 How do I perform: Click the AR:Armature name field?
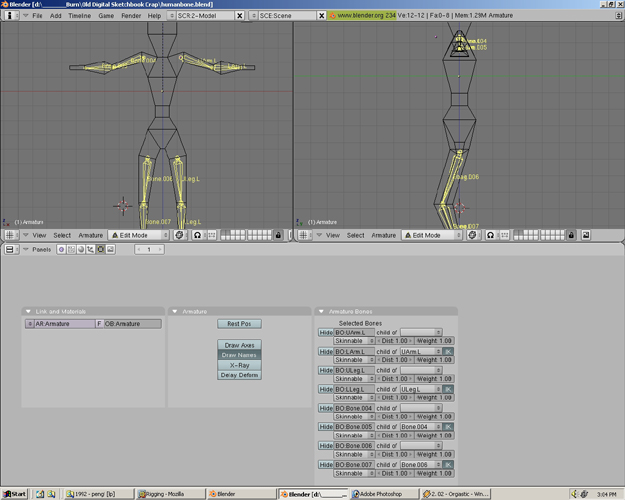pyautogui.click(x=65, y=324)
